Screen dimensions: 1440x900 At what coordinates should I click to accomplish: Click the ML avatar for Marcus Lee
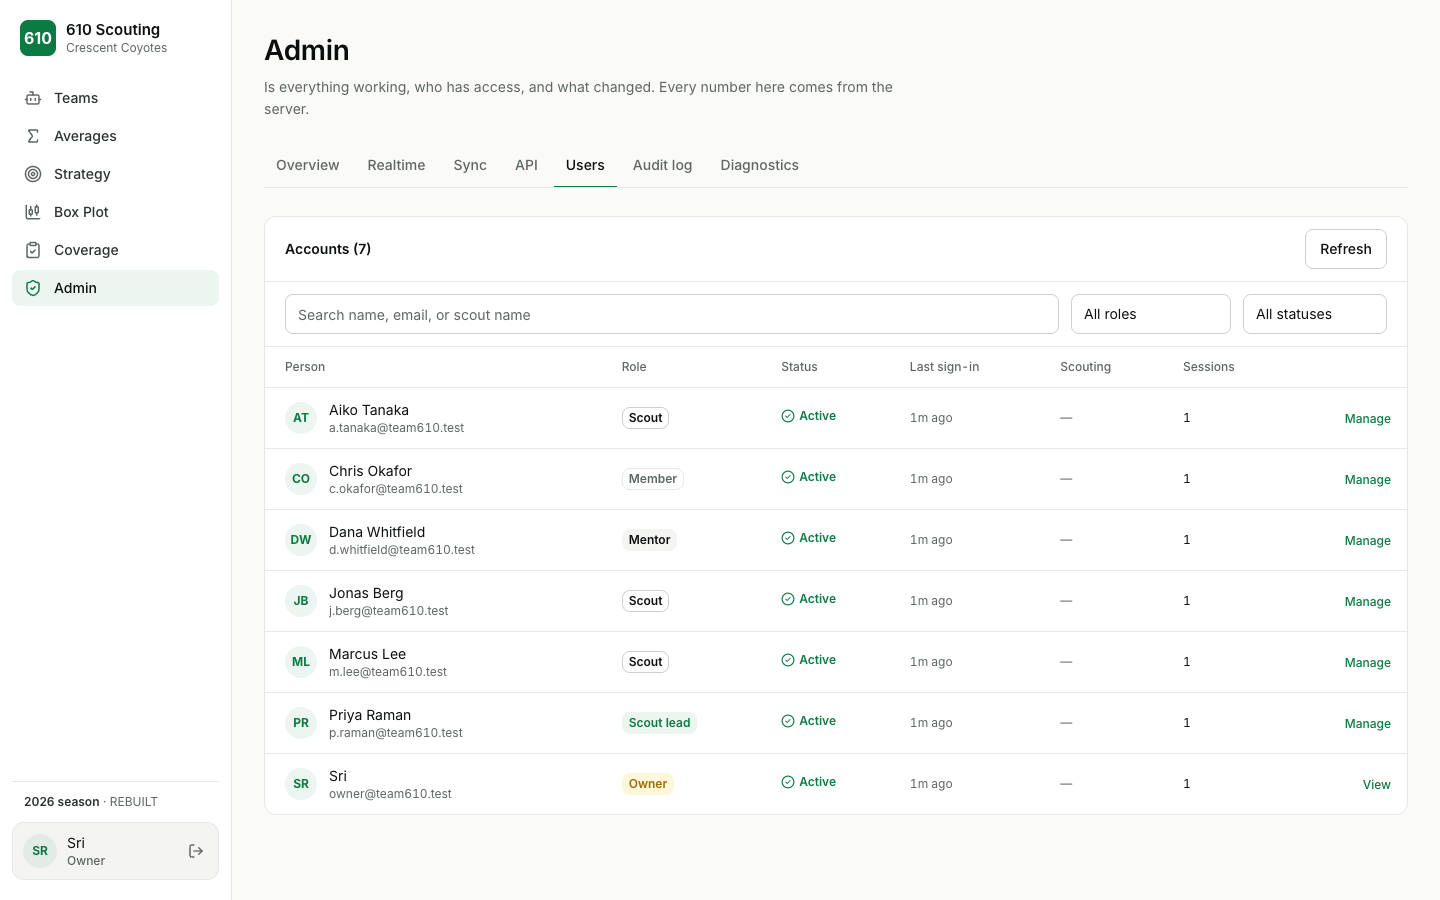[x=301, y=662]
